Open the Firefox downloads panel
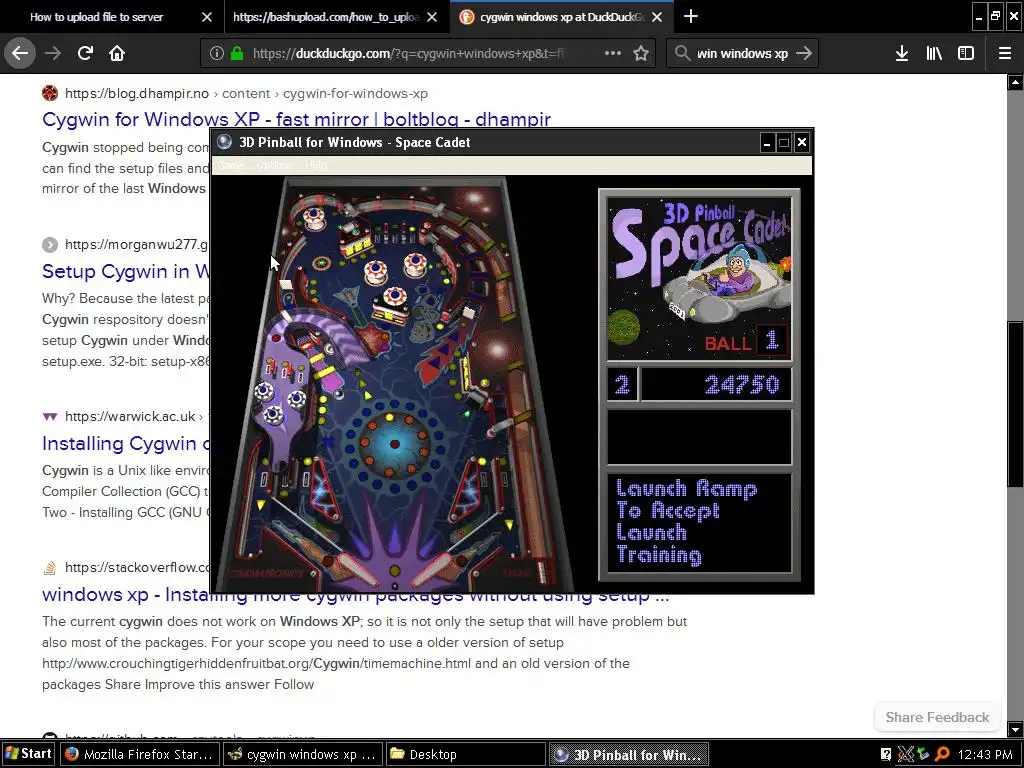 click(x=902, y=53)
